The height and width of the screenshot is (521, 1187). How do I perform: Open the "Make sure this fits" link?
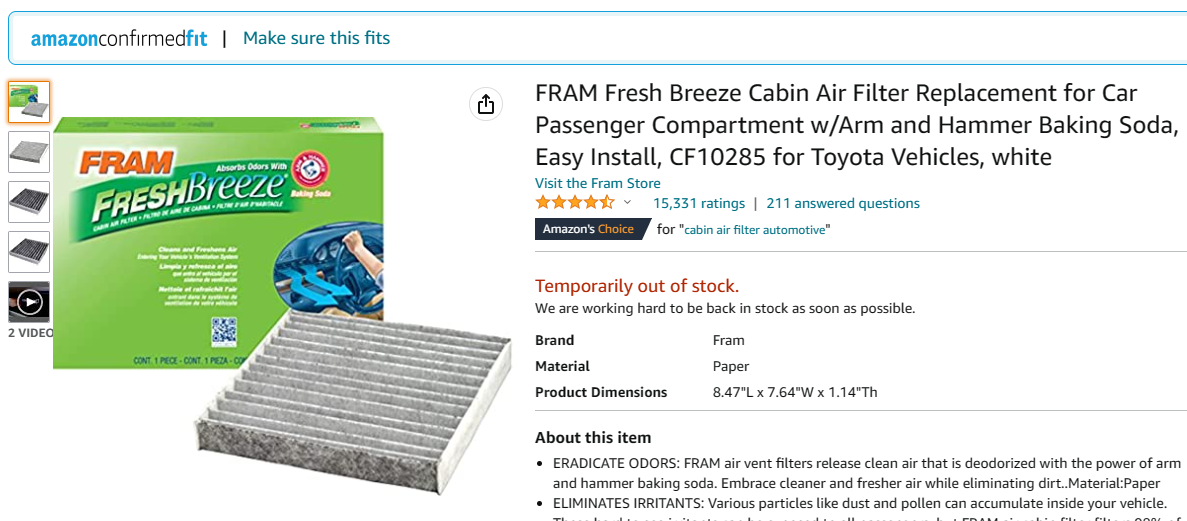click(316, 38)
